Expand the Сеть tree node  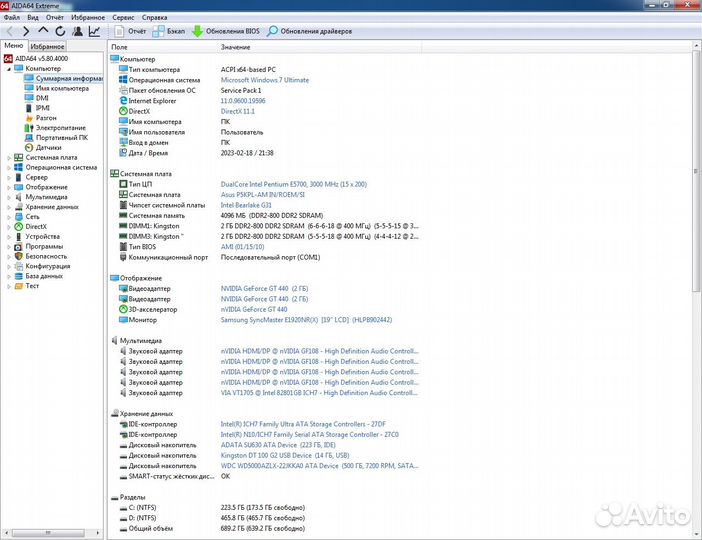click(9, 217)
